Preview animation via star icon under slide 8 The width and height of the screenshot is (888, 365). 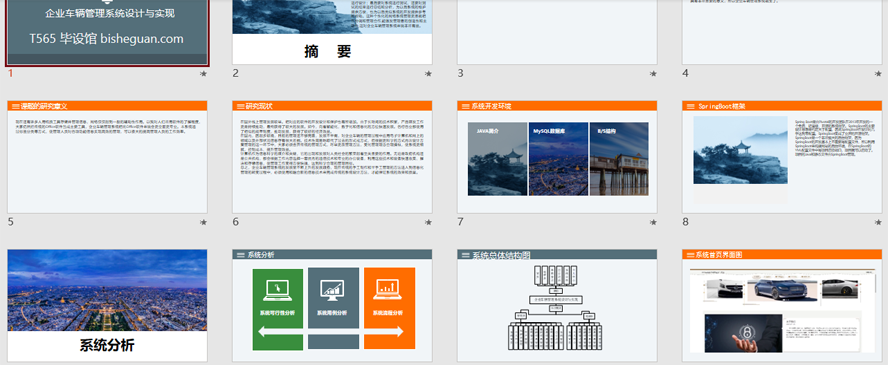click(x=878, y=222)
